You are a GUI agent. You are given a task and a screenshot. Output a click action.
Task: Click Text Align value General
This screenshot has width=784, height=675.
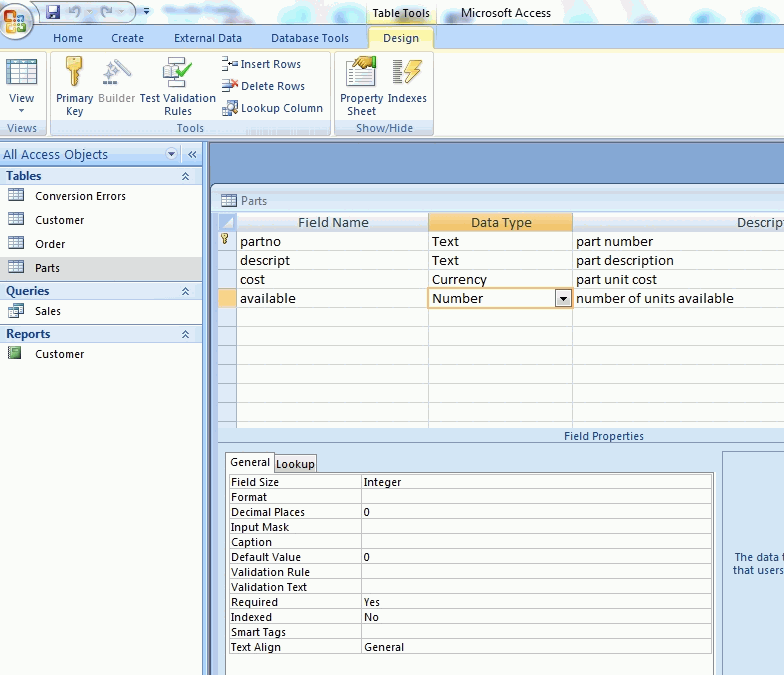536,646
